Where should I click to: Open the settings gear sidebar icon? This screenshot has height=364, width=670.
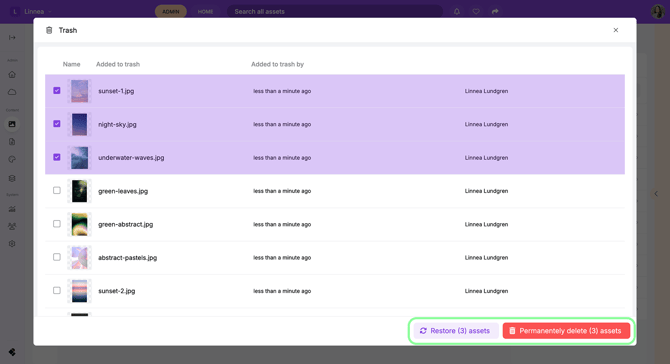[x=12, y=244]
